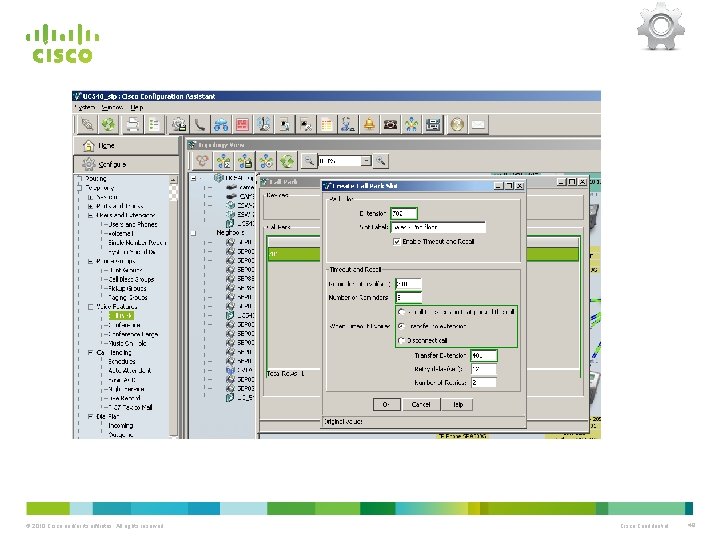
Task: Click the topology options gear nodes icon
Action: pos(266,161)
